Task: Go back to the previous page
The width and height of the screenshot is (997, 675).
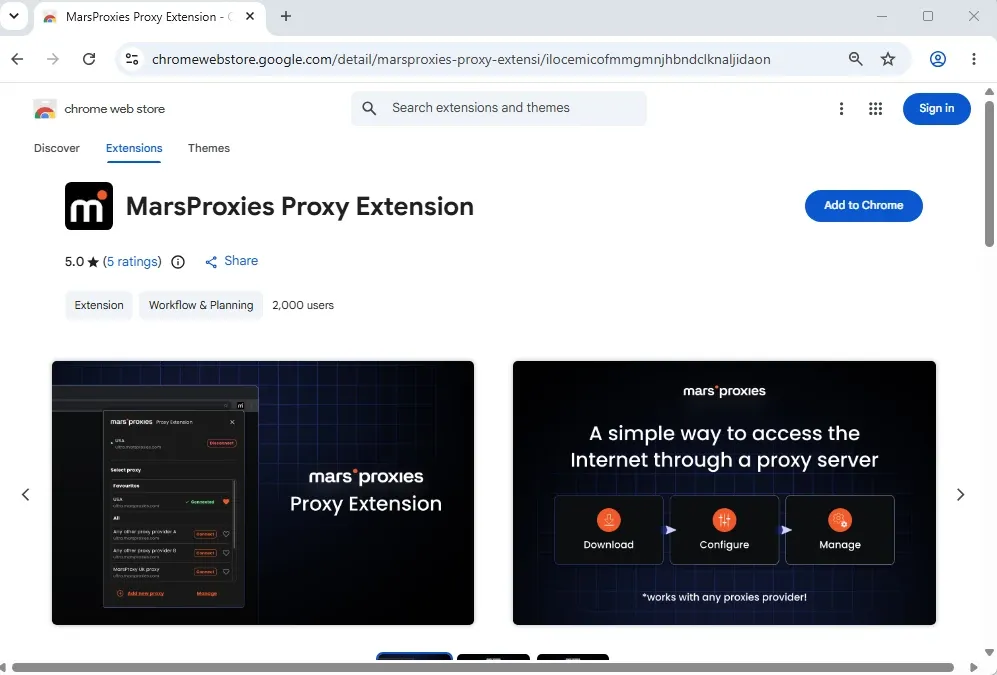Action: [x=17, y=59]
